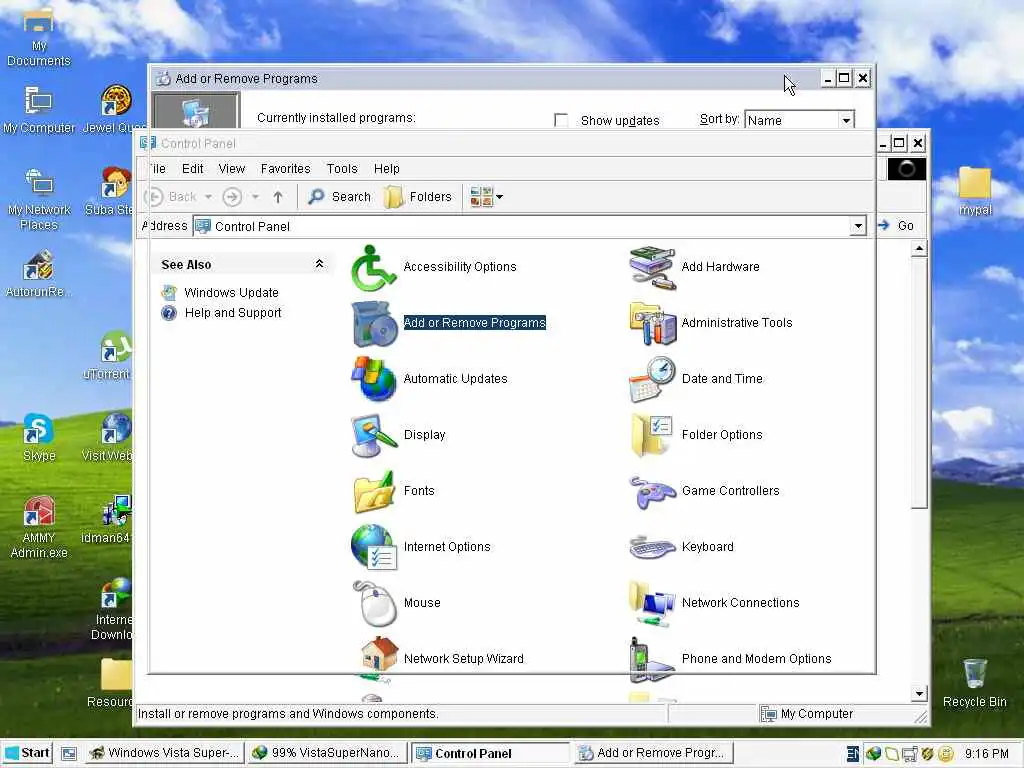Collapse the See Also panel
Viewport: 1024px width, 768px height.
pos(319,264)
